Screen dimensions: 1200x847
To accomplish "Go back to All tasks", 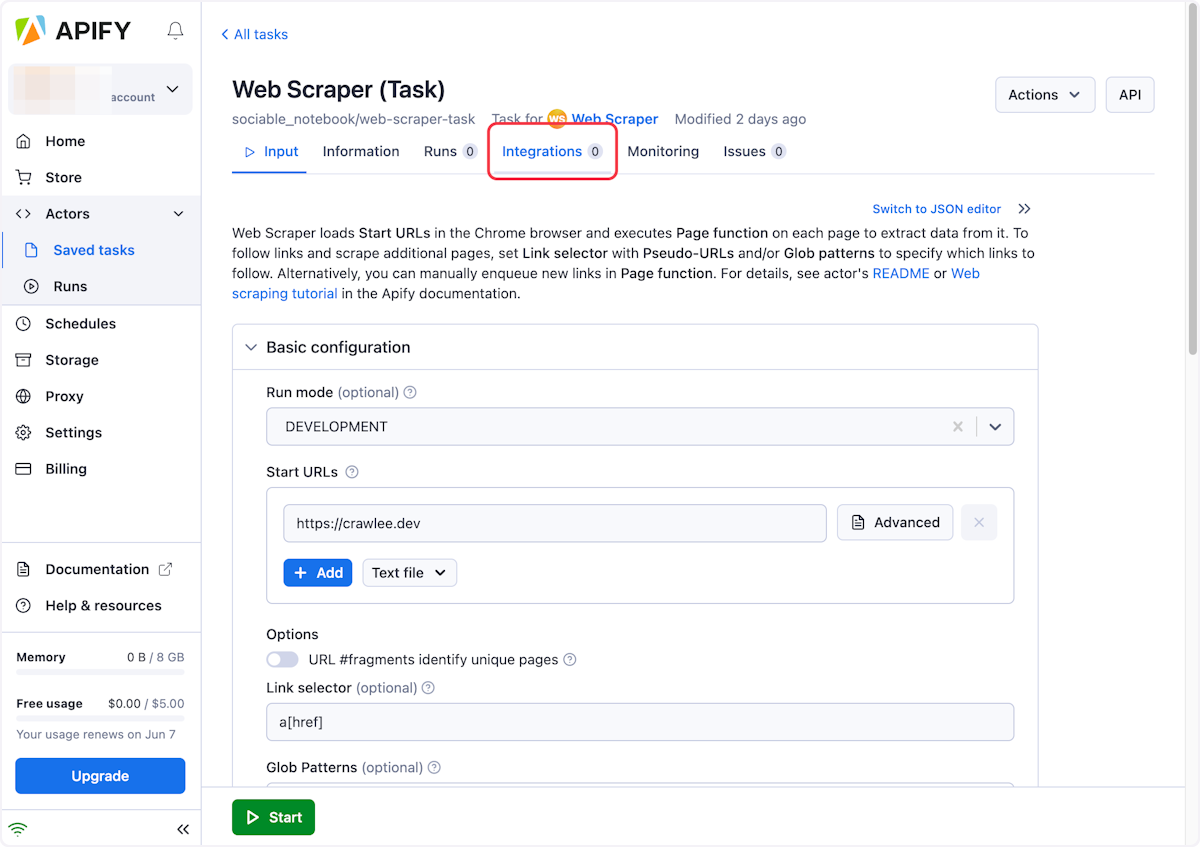I will coord(254,34).
